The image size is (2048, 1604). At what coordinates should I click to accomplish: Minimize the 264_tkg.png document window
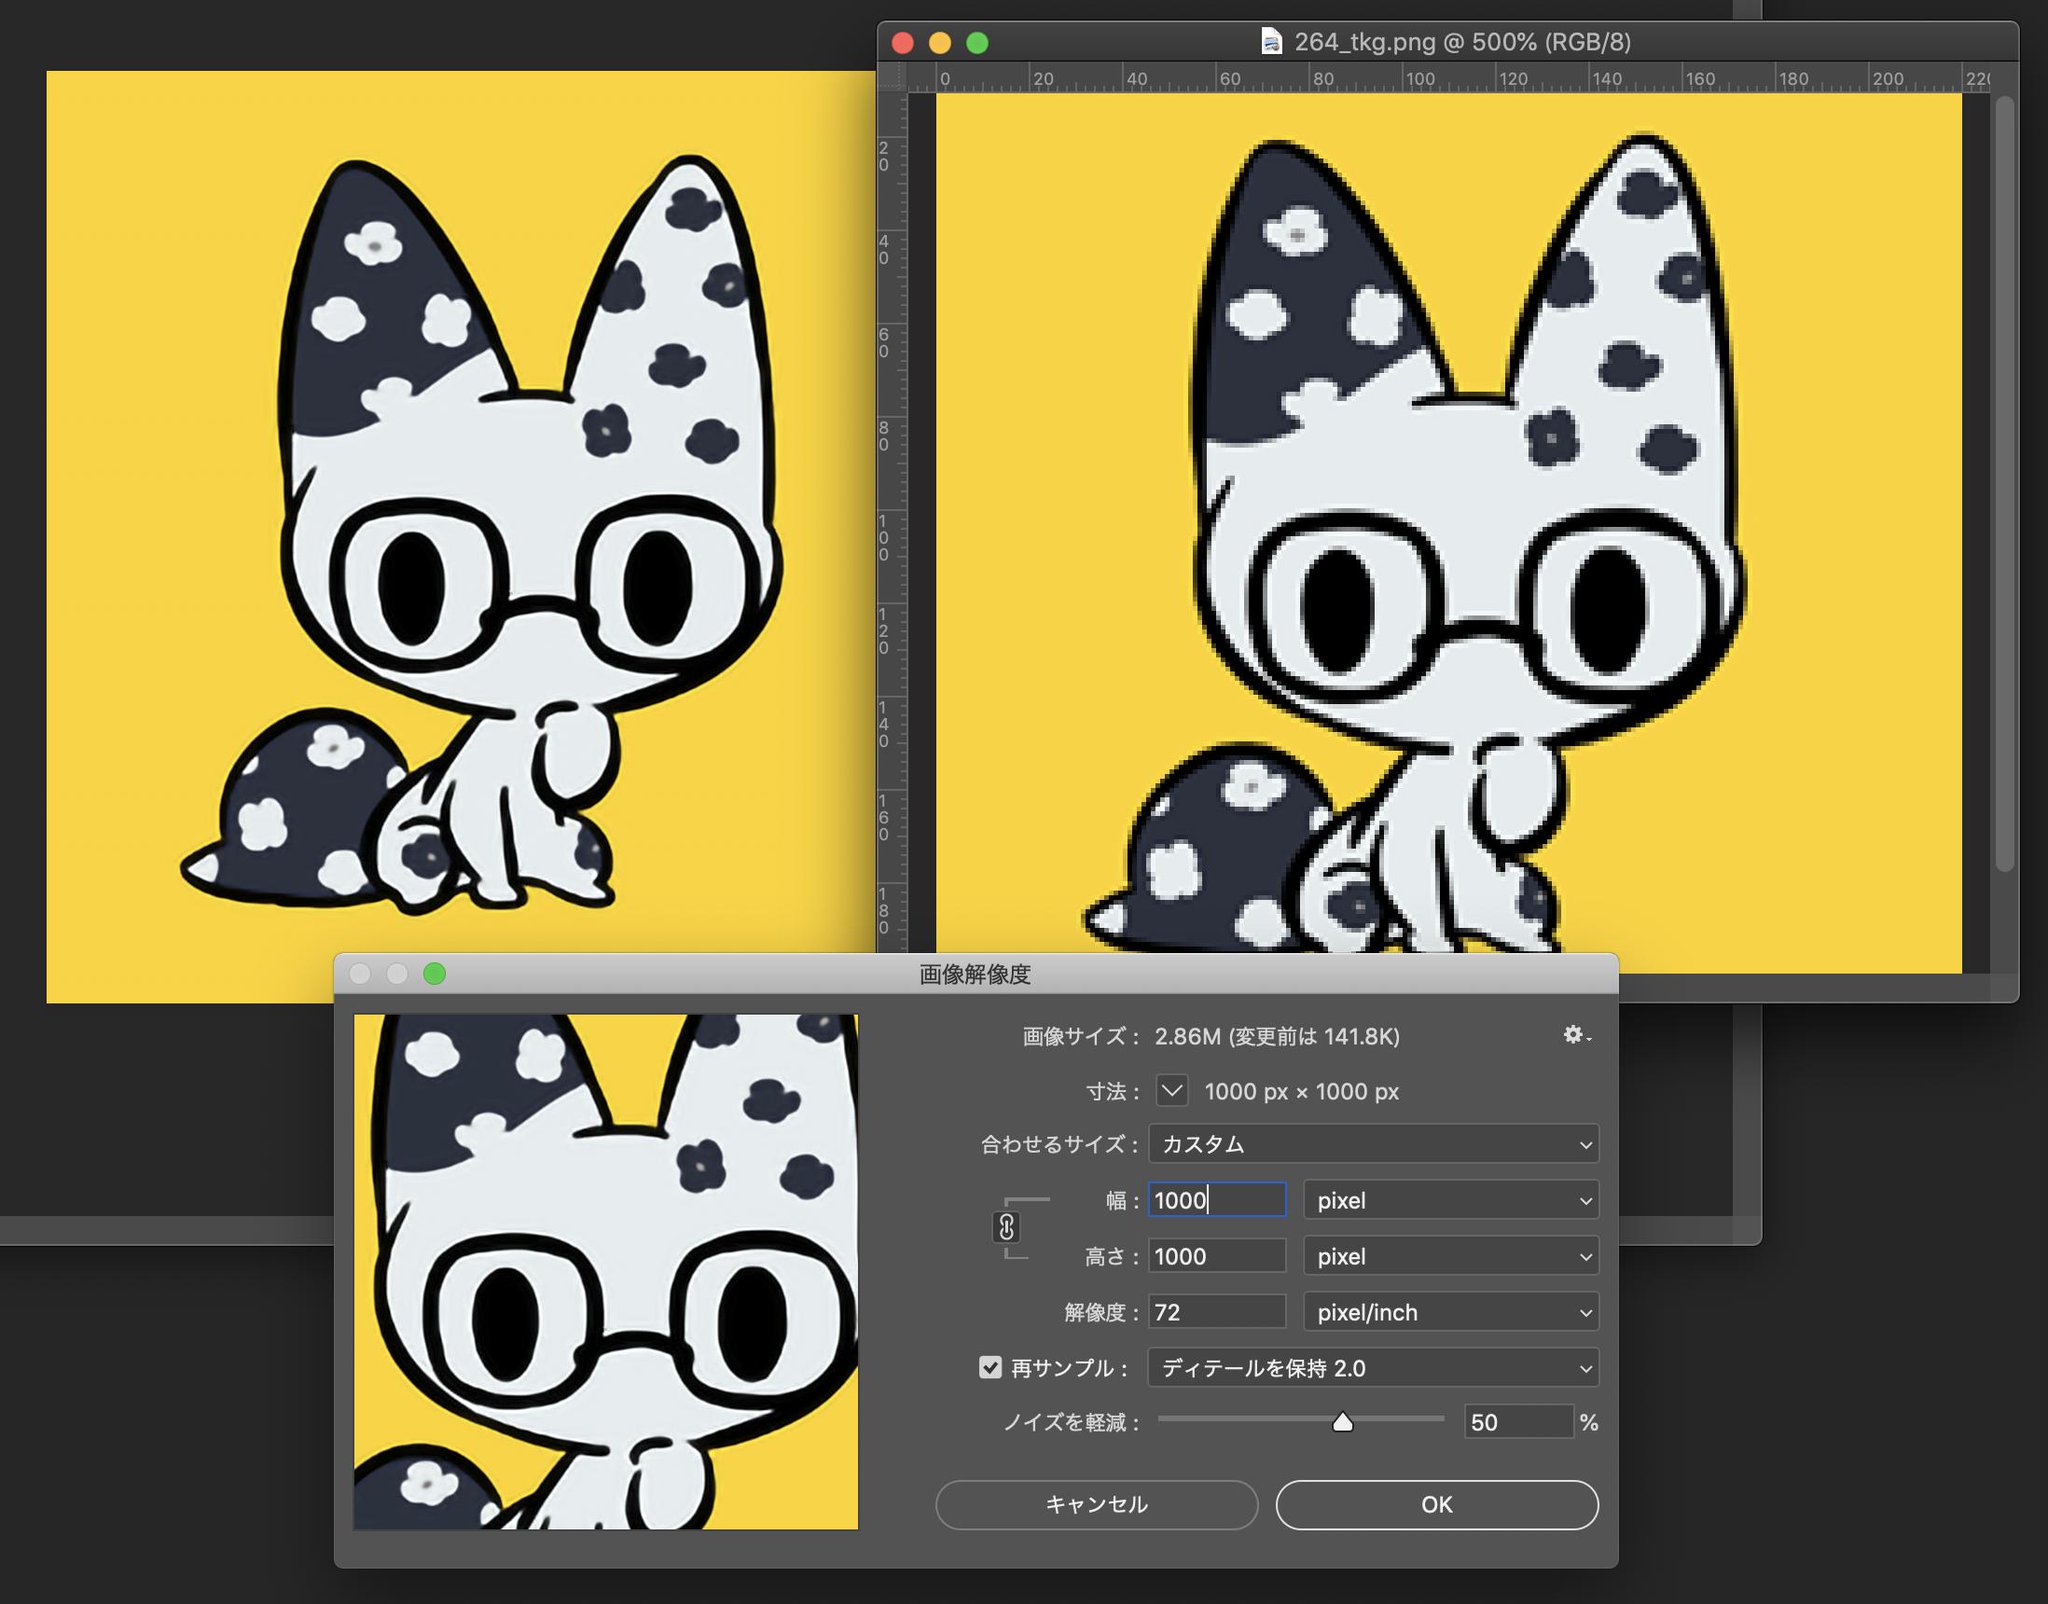pos(940,43)
